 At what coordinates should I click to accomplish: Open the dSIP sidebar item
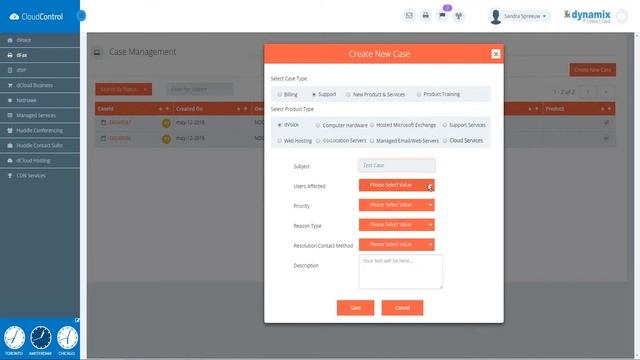tap(40, 70)
